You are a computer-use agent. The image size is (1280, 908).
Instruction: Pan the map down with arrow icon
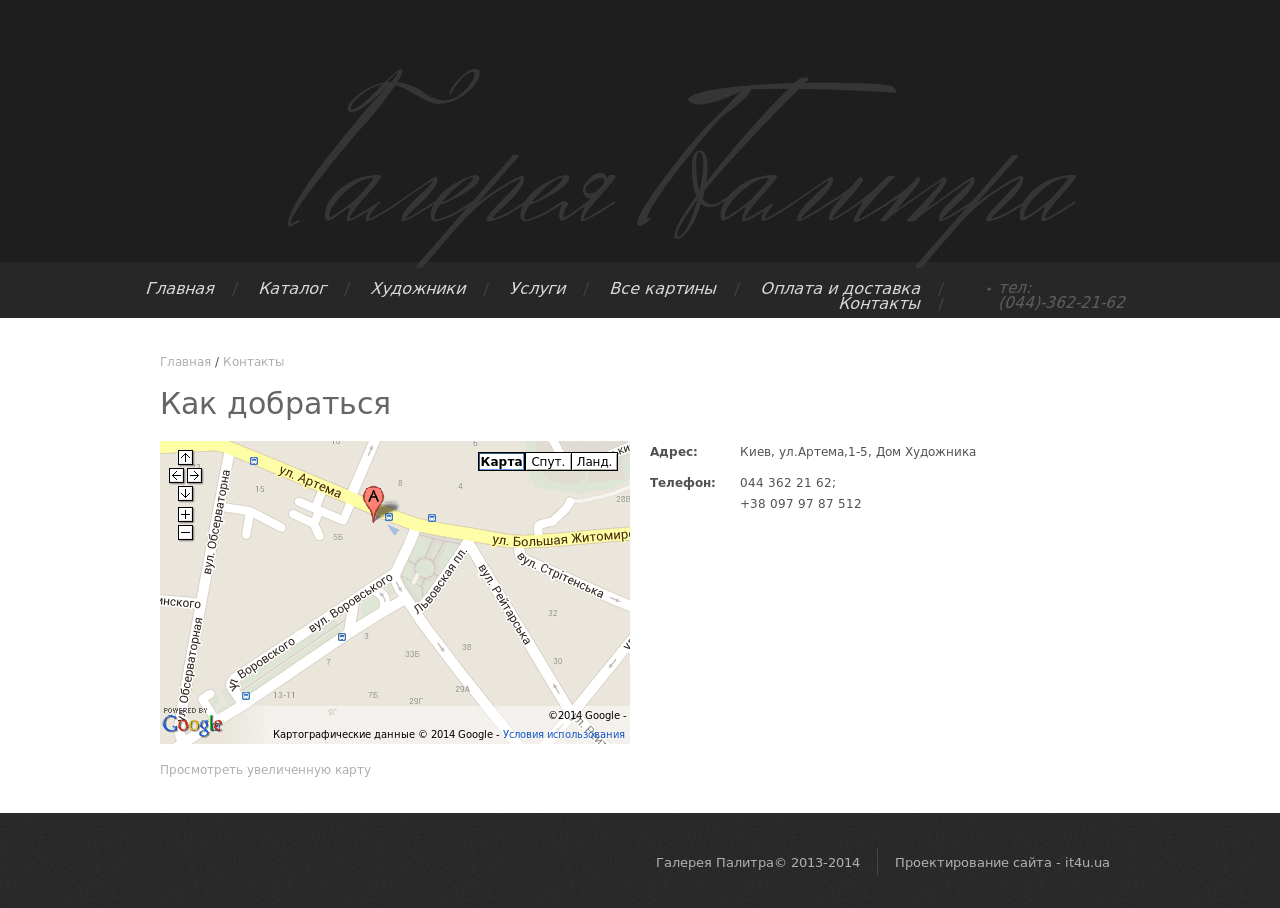185,493
